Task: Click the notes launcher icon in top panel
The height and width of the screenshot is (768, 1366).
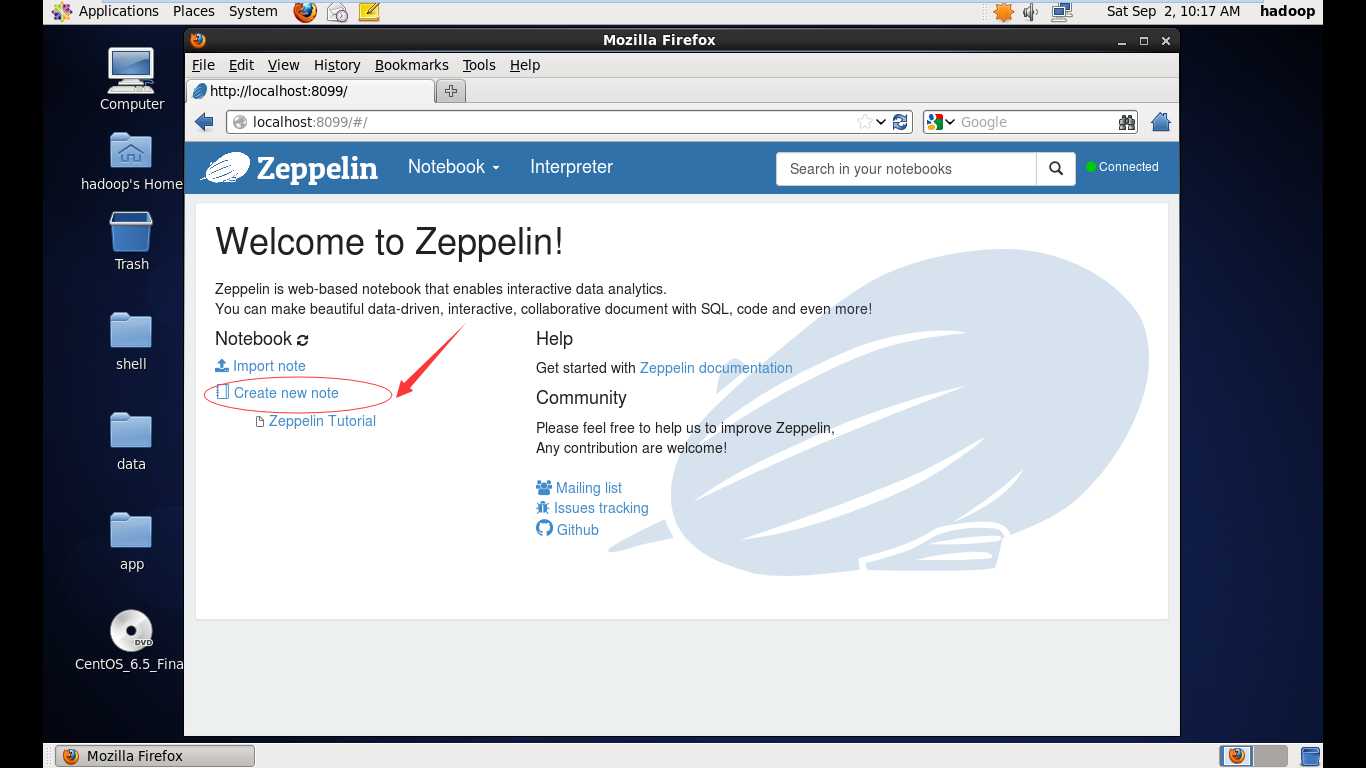Action: [369, 11]
